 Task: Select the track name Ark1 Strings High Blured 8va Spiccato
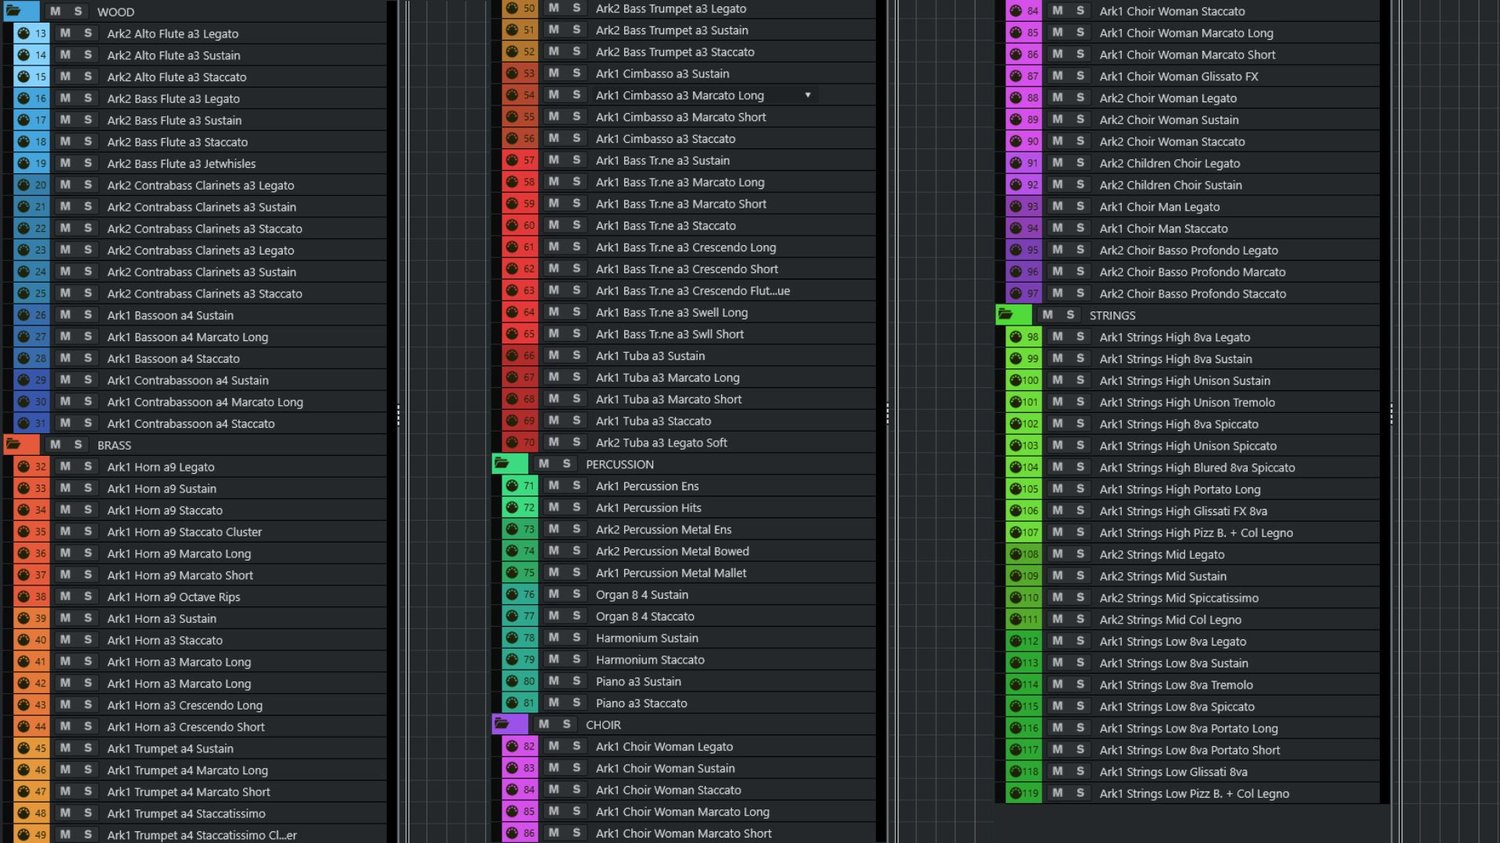click(1197, 468)
